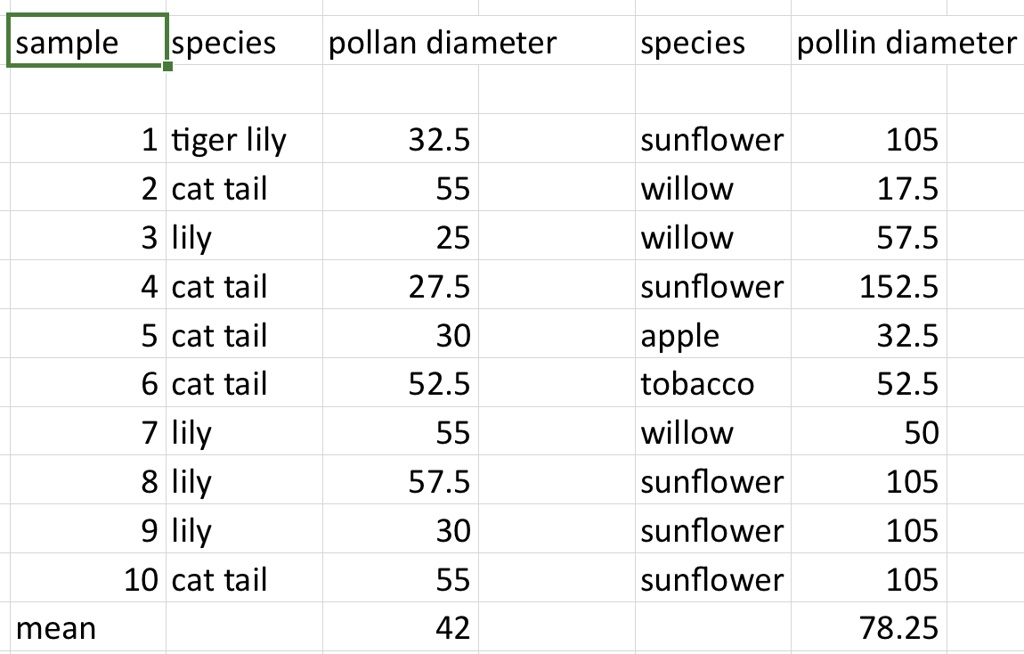This screenshot has height=654, width=1024.
Task: Select the pollen value 25 for sample 3
Action: click(400, 236)
